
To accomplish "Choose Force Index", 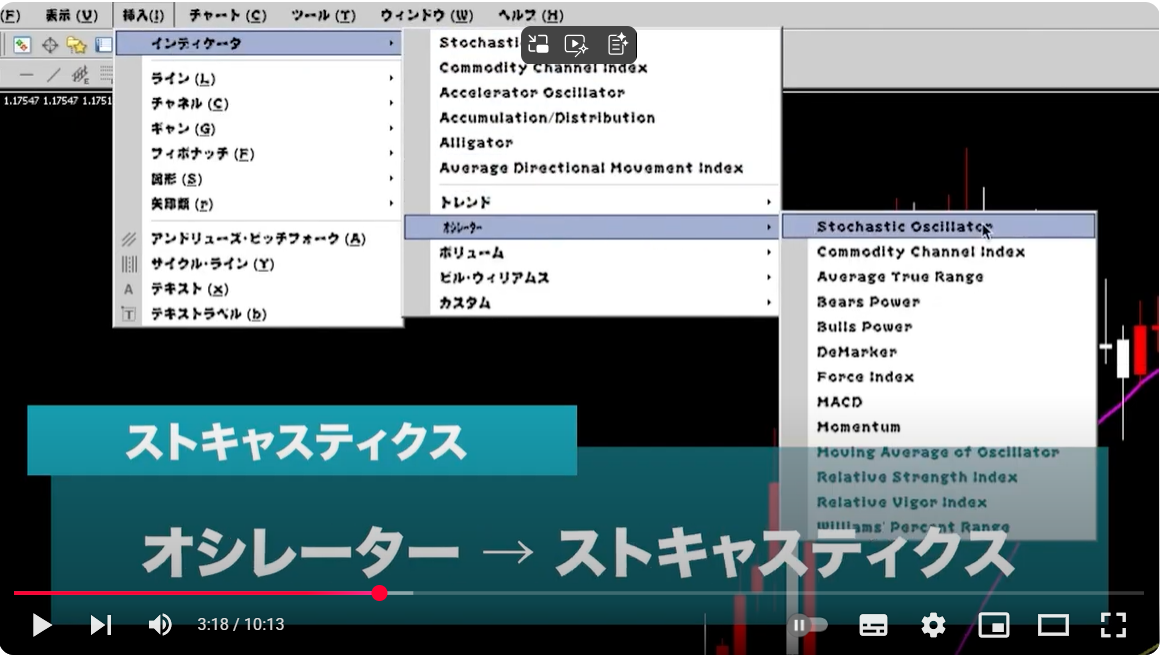I will (x=938, y=377).
